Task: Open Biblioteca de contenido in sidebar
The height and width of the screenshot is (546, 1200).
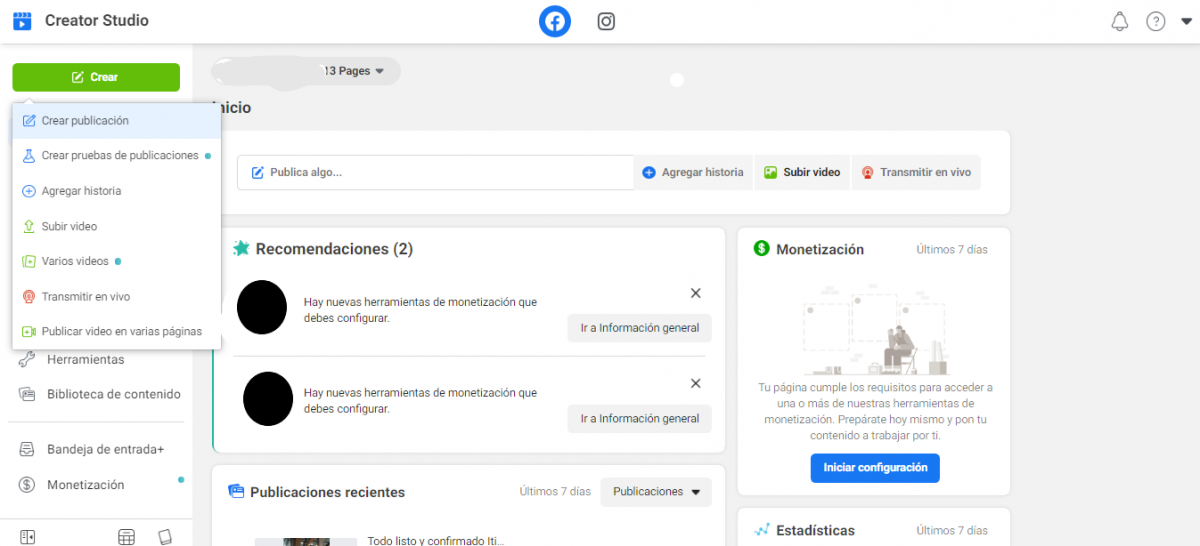Action: (113, 394)
